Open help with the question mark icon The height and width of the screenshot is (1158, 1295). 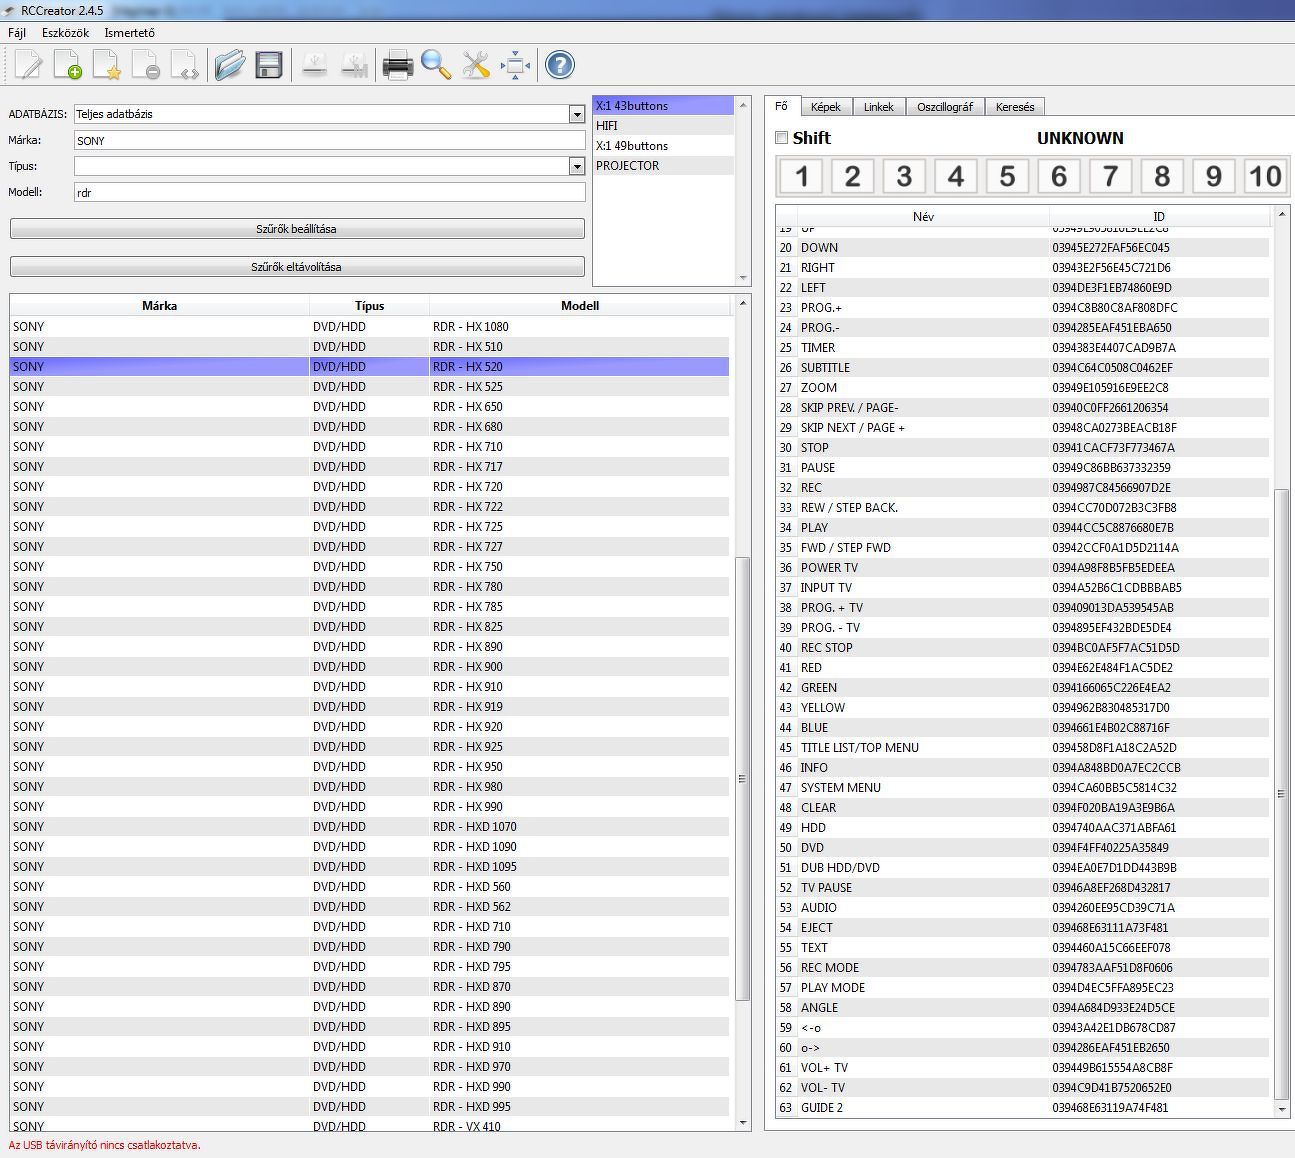560,66
